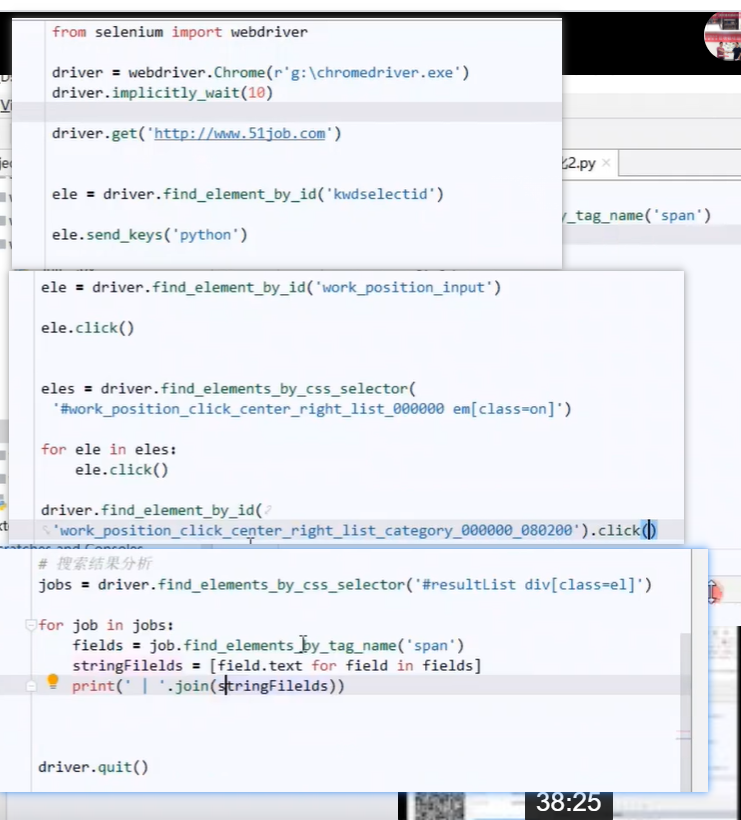Click the yellow lightbulb intention icon

[x=52, y=682]
